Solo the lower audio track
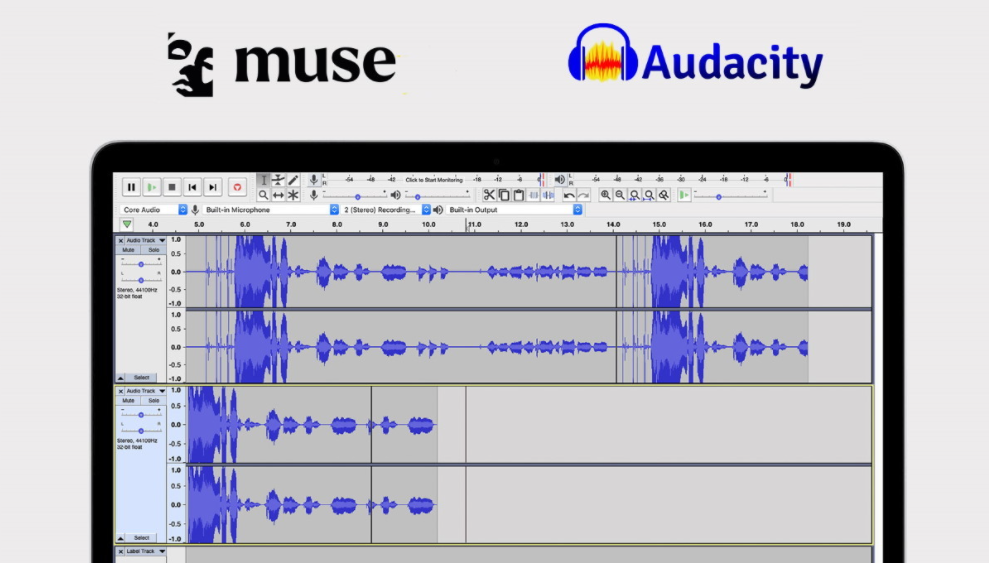Viewport: 989px width, 563px height. [x=153, y=400]
